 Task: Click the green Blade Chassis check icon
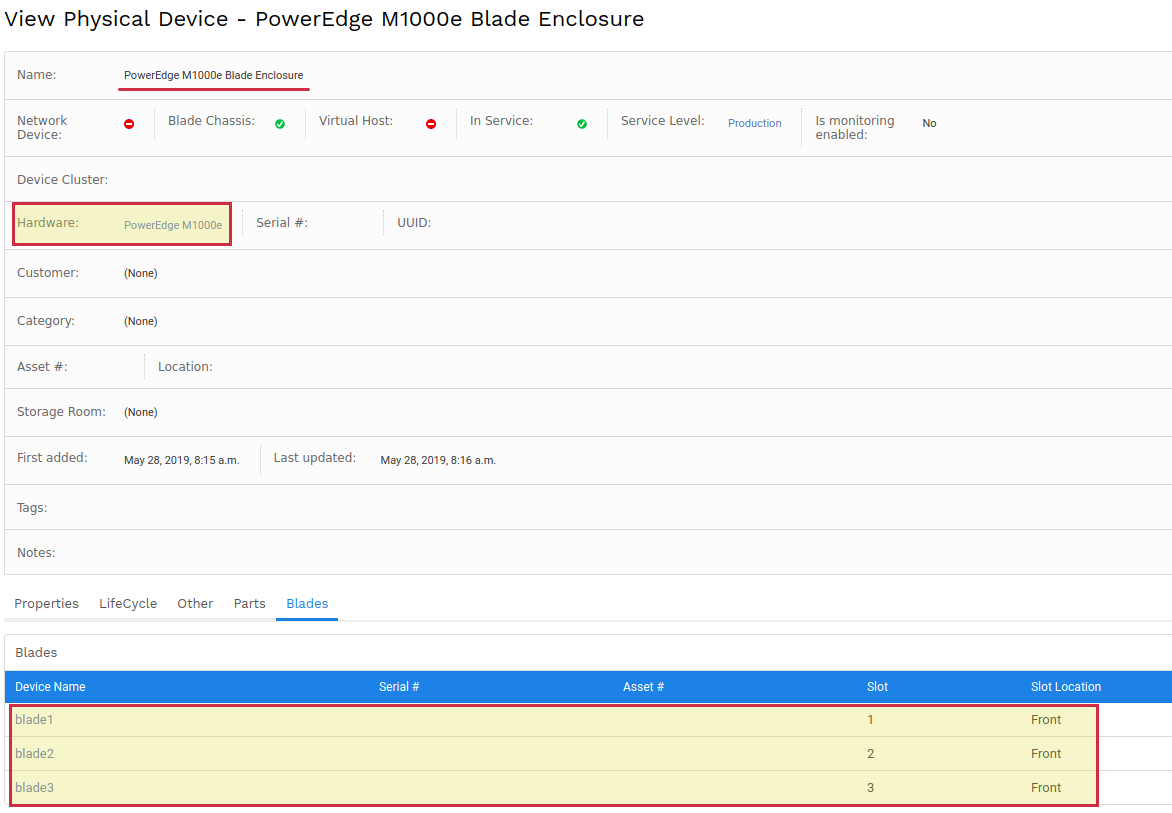click(280, 124)
